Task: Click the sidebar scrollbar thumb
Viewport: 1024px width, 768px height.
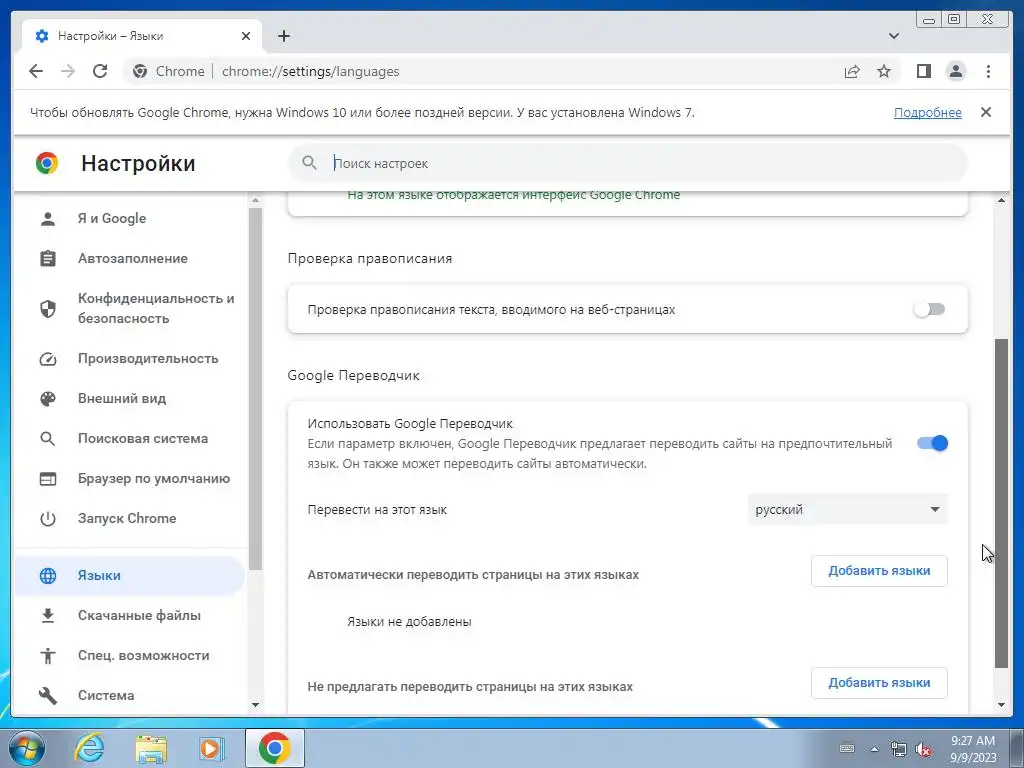Action: coord(255,389)
